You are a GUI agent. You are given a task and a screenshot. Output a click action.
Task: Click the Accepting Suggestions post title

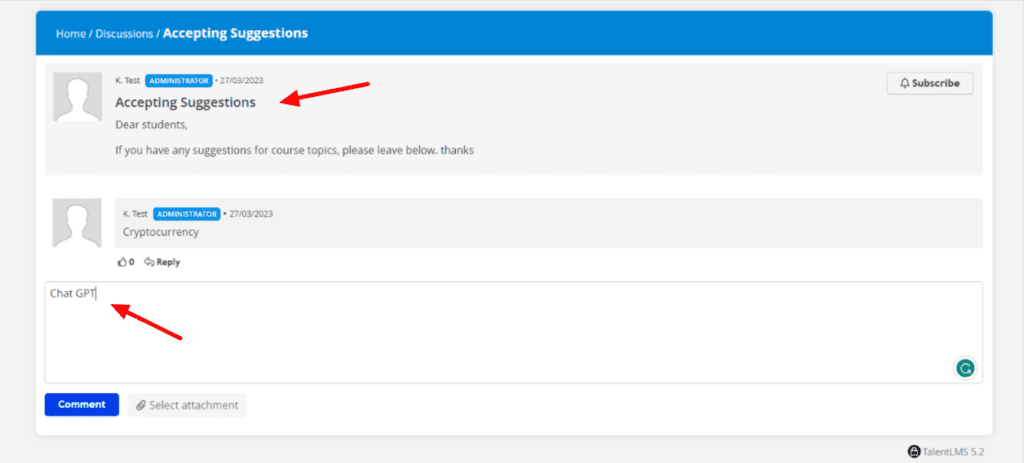(185, 103)
